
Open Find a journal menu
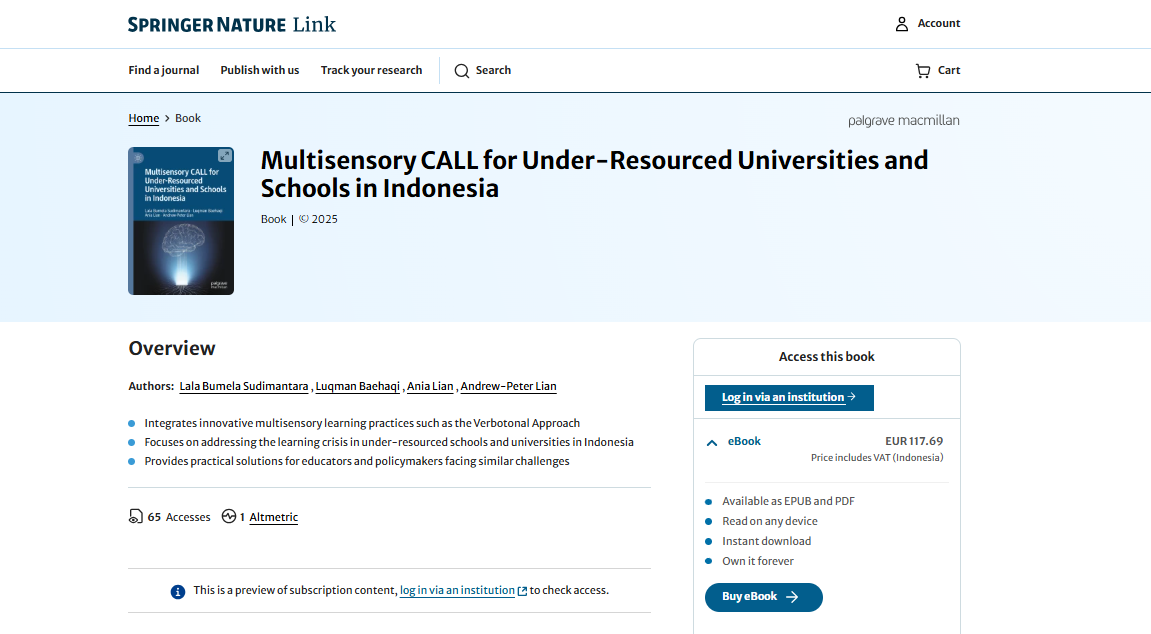tap(164, 71)
